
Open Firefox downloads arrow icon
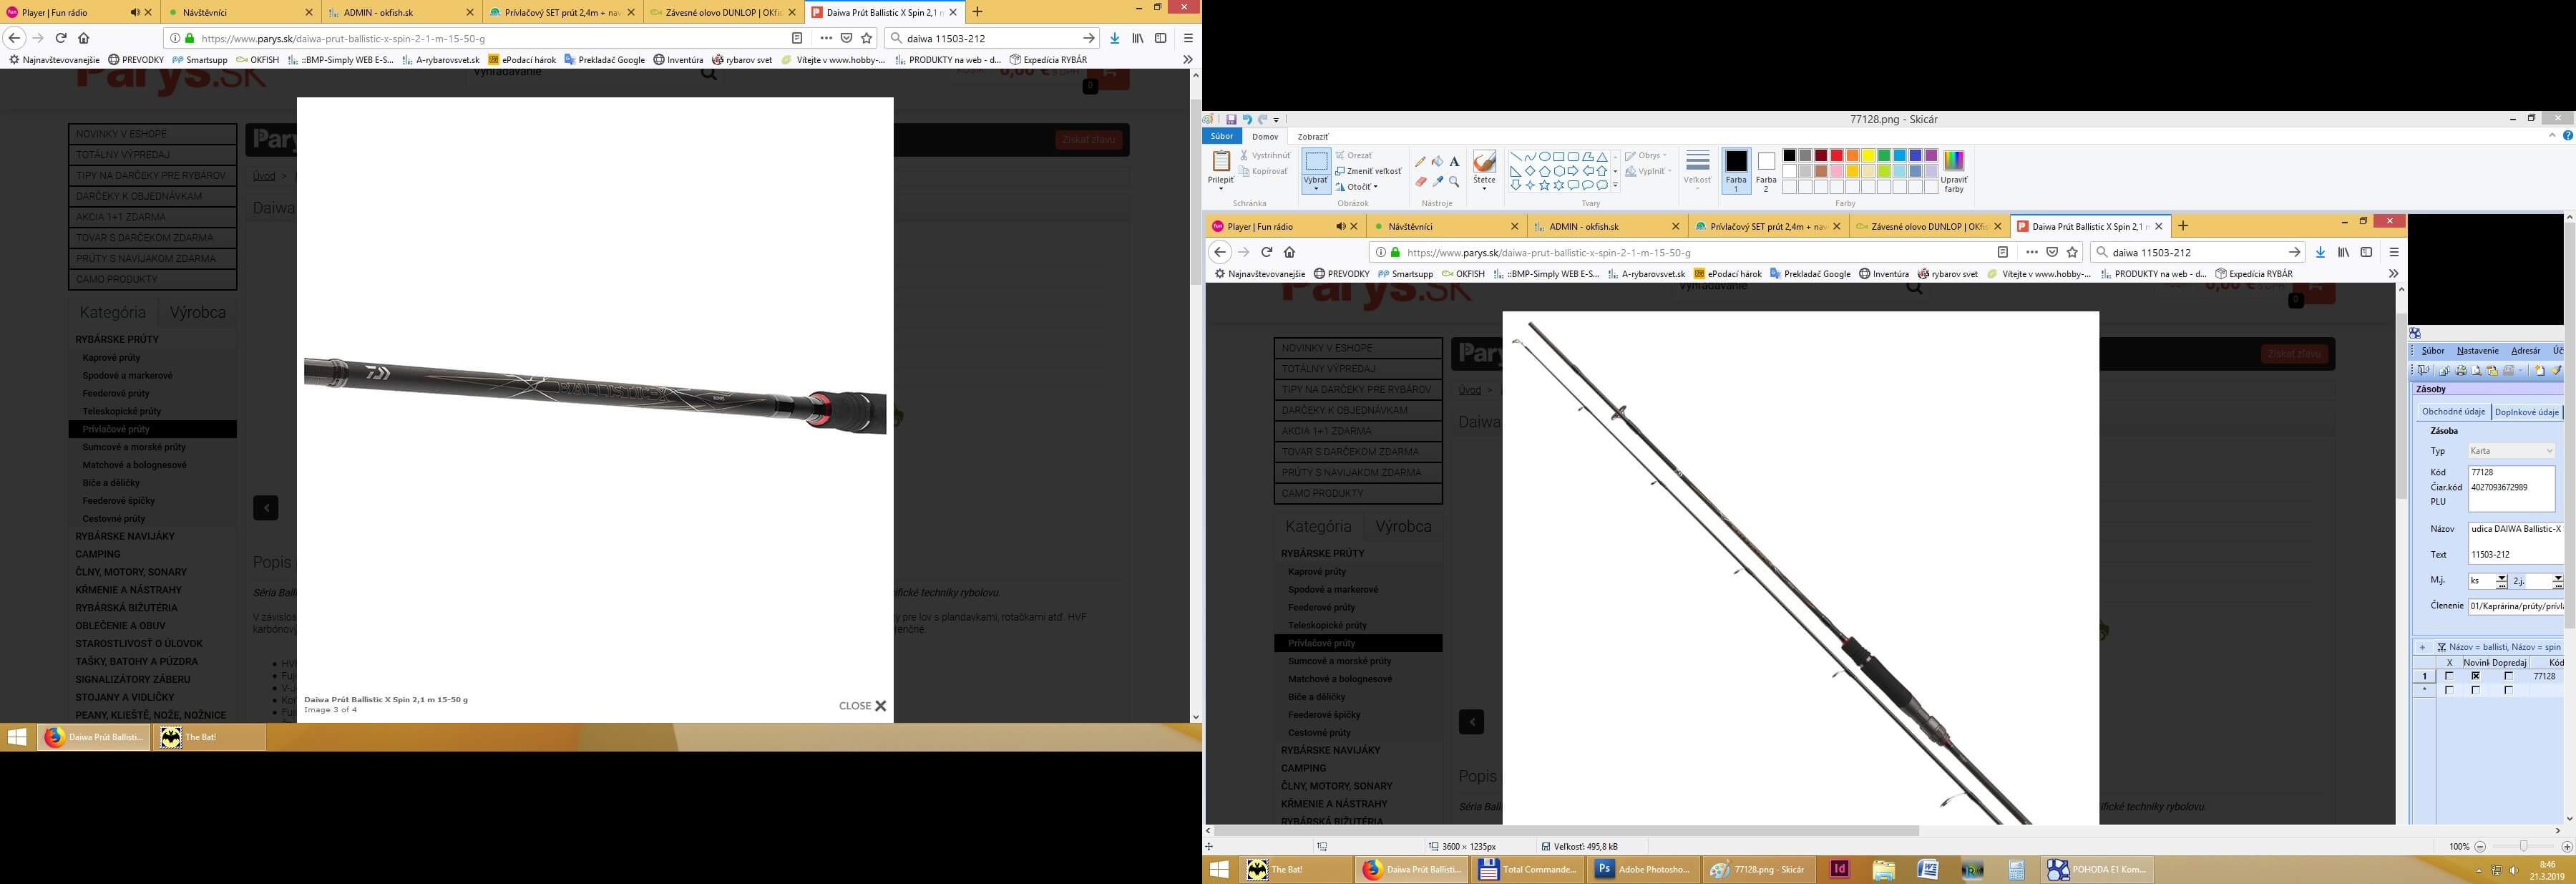click(1115, 38)
